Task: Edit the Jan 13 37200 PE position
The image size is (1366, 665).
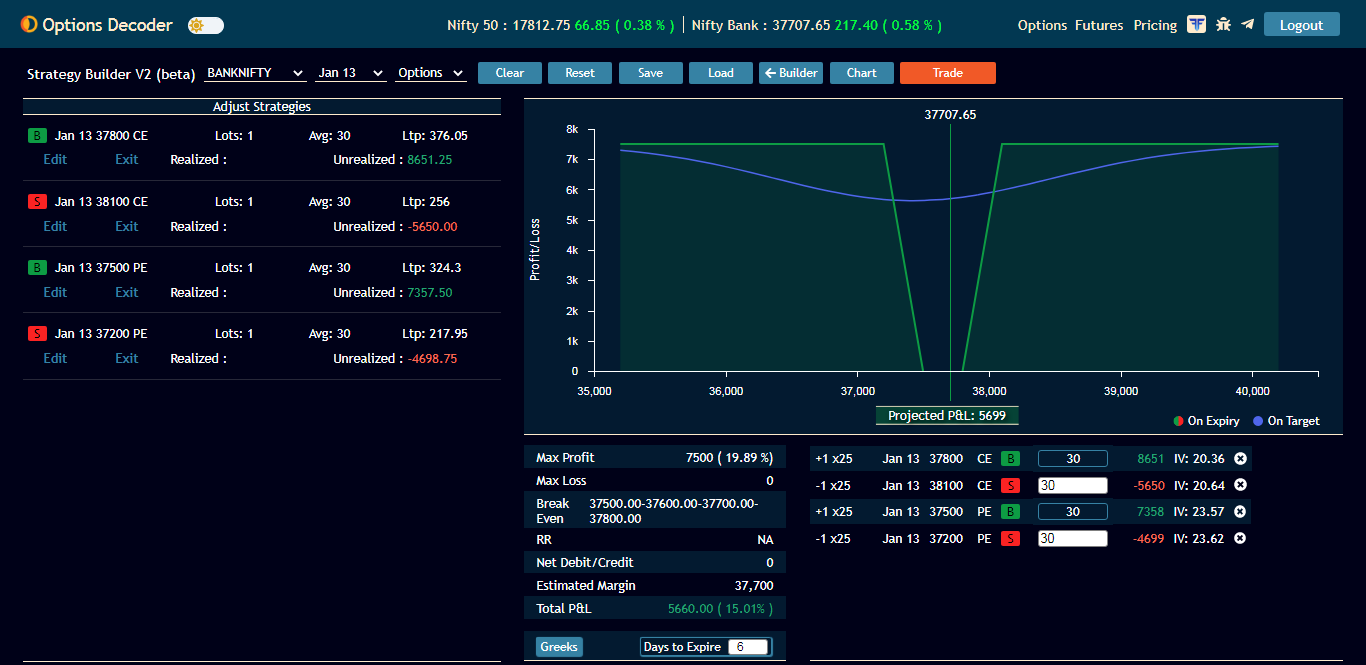Action: coord(55,358)
